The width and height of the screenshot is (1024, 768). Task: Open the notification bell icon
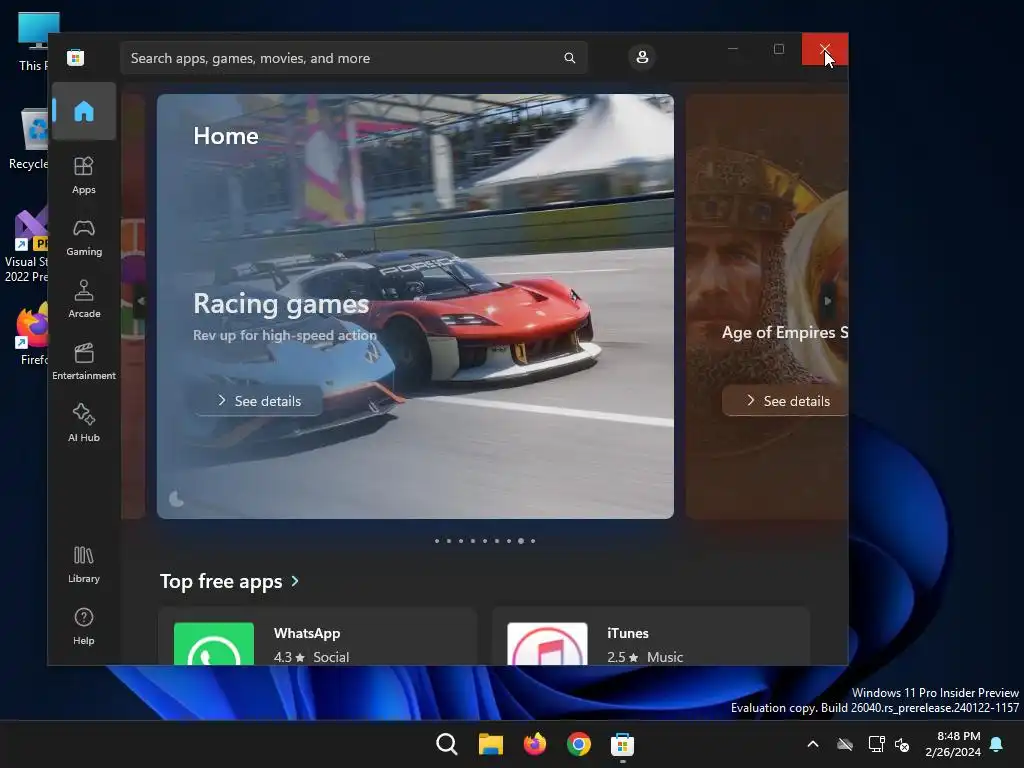997,744
